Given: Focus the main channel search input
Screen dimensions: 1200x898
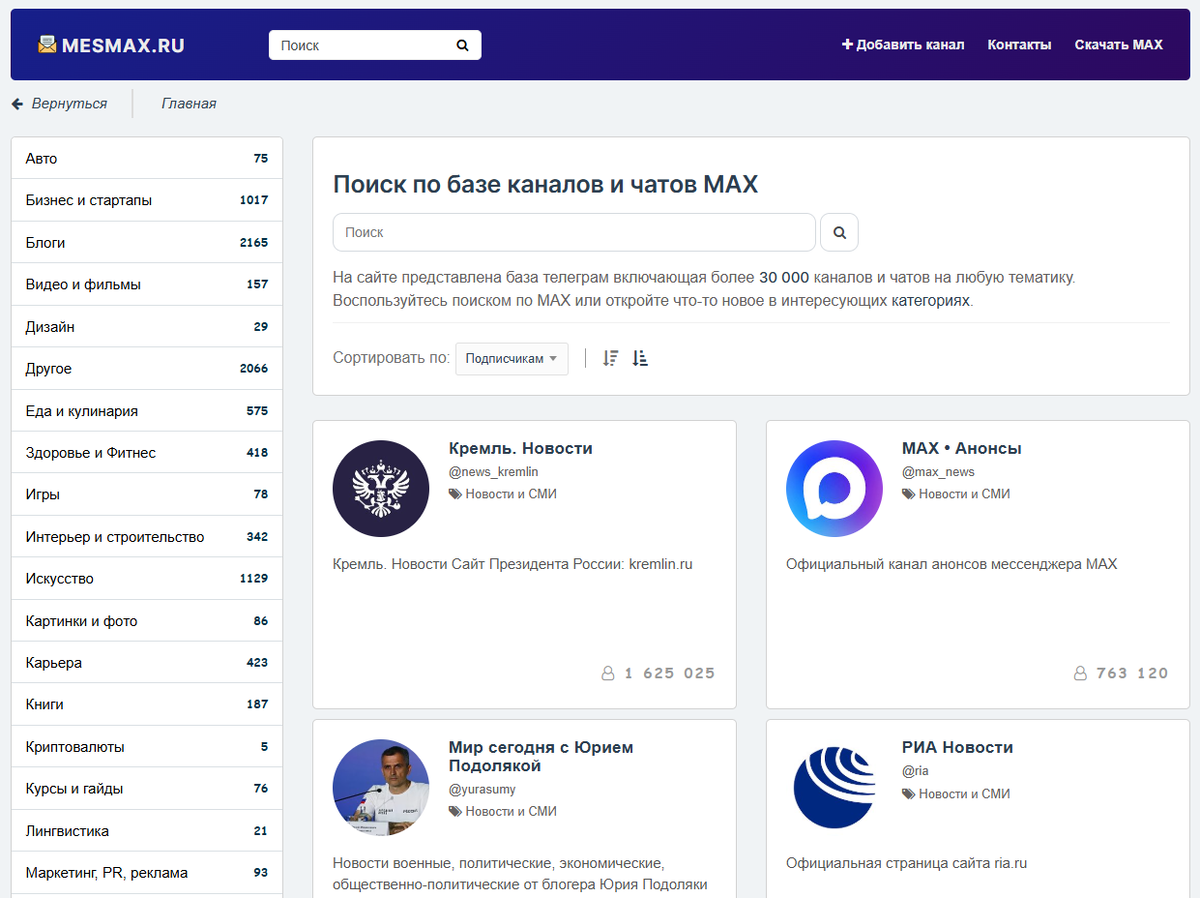Looking at the screenshot, I should pos(574,232).
